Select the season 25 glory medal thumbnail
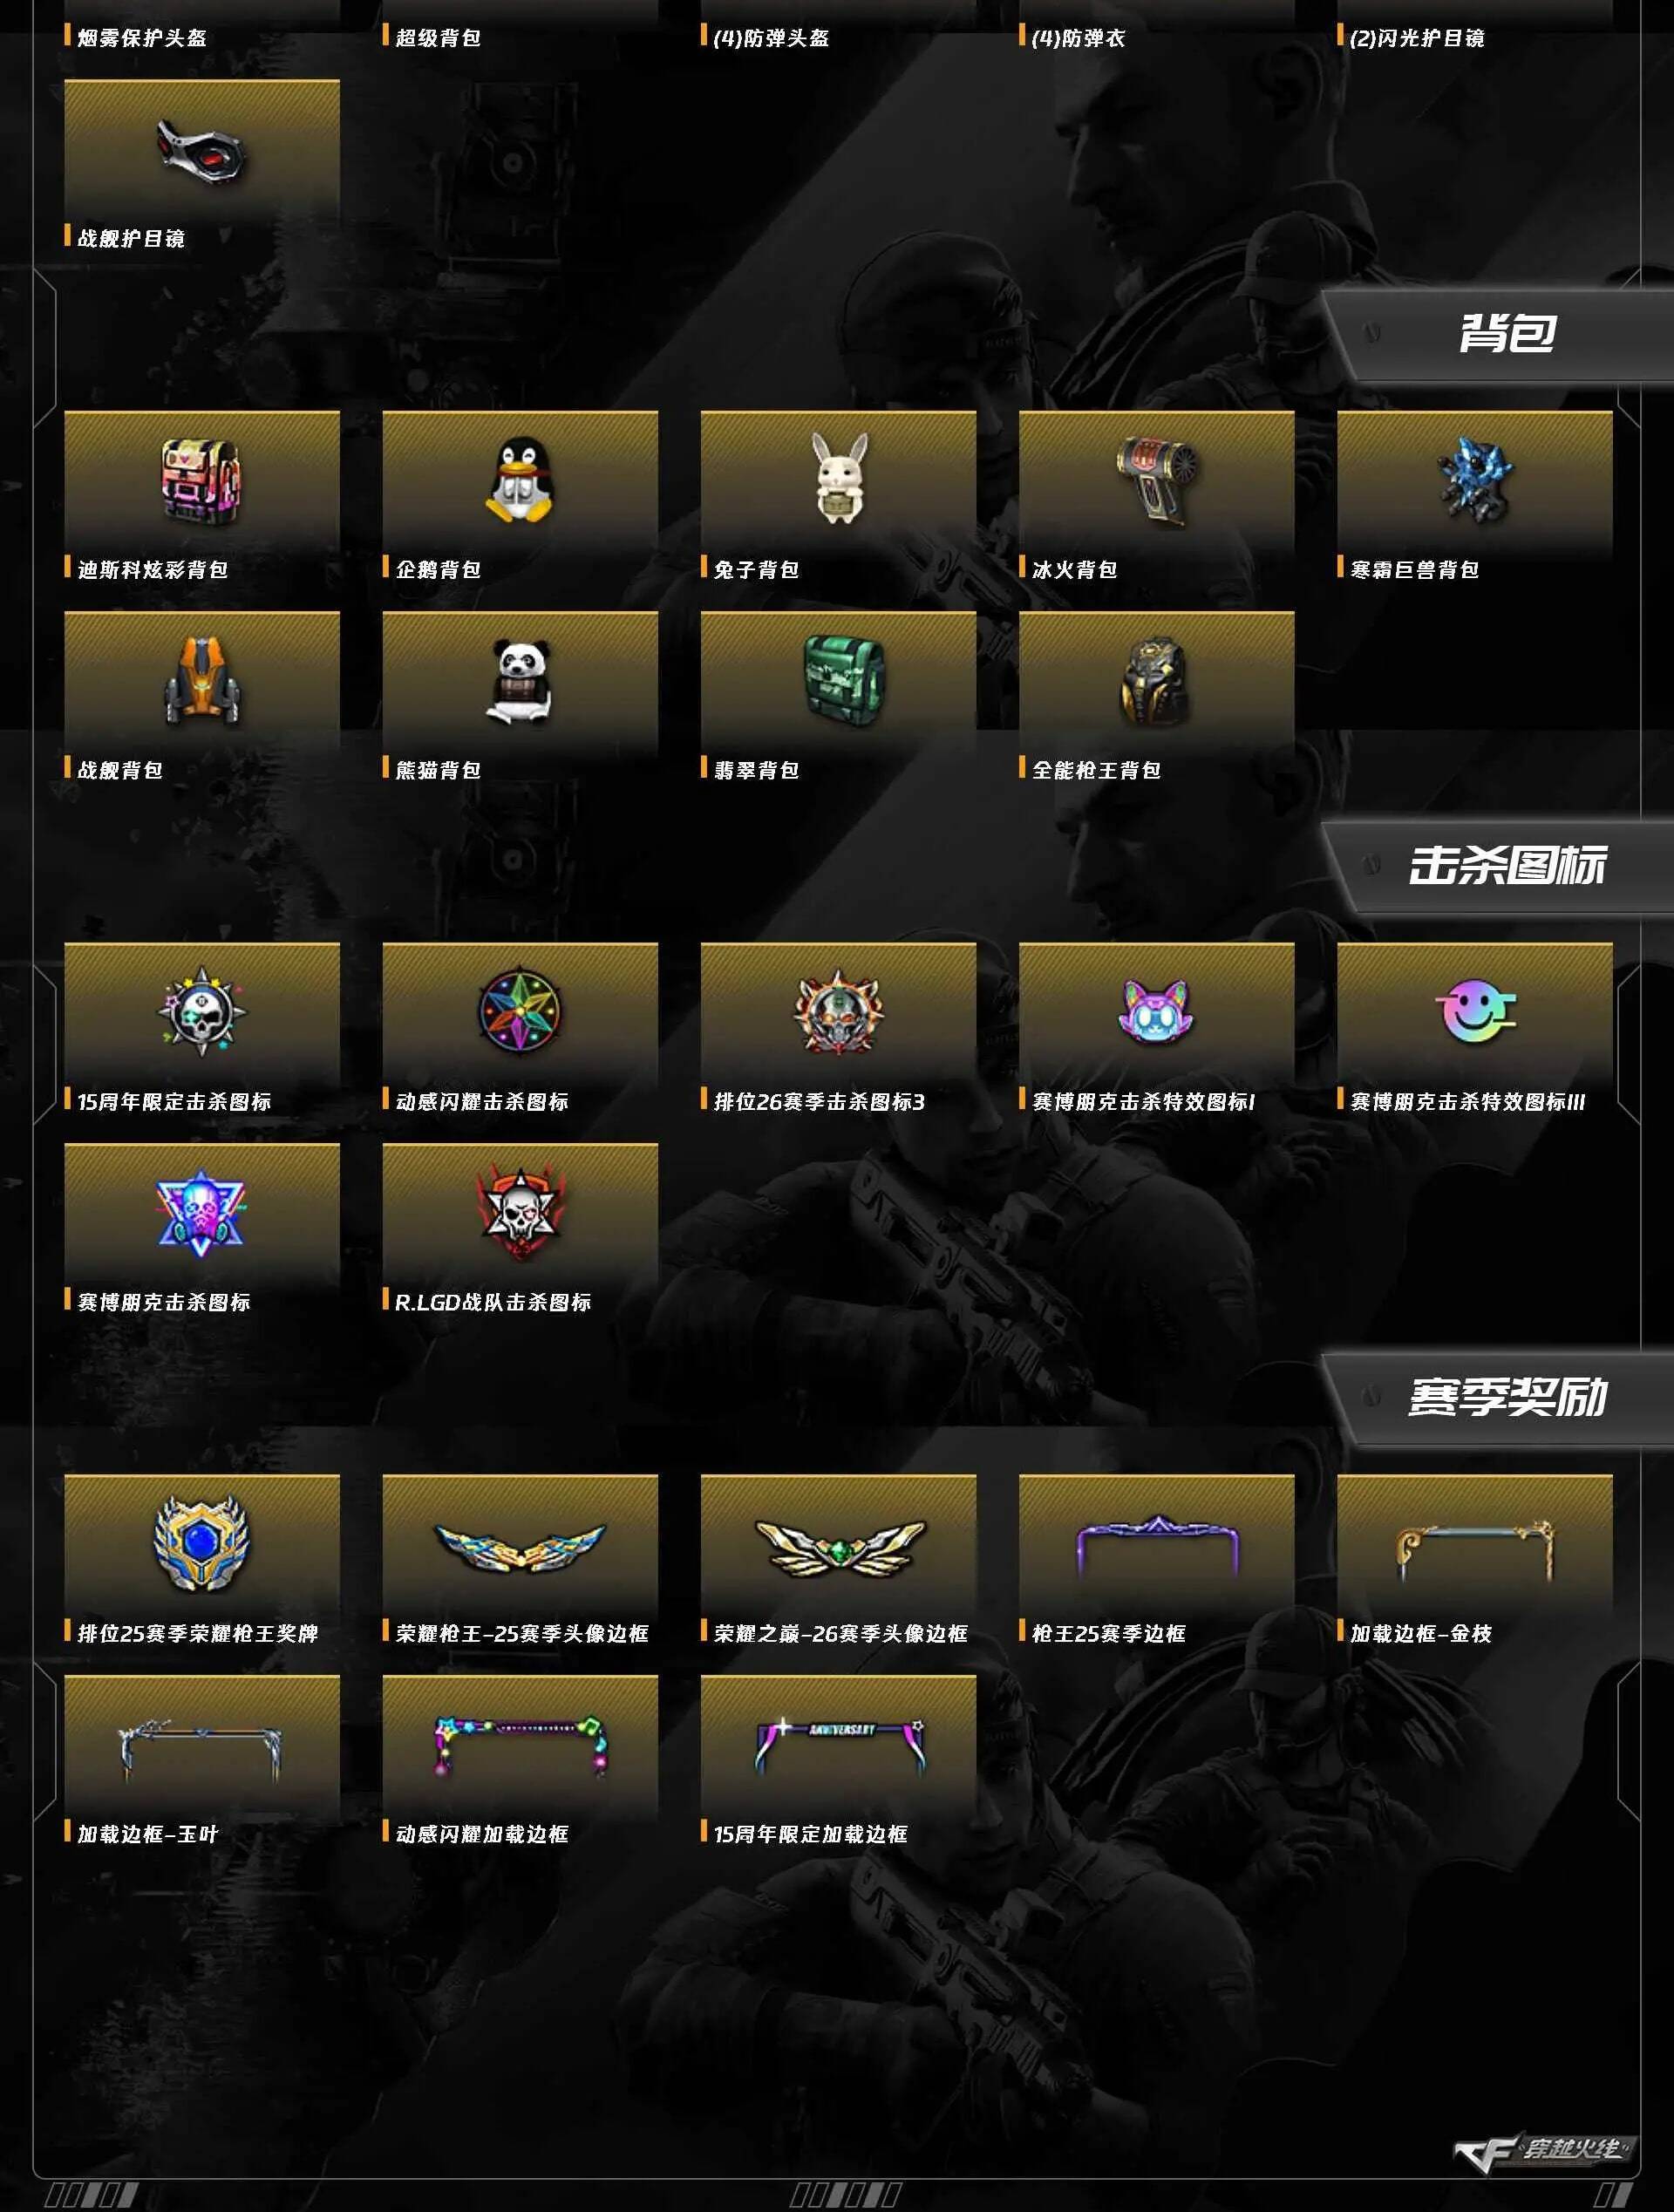The image size is (1674, 2212). tap(201, 1543)
